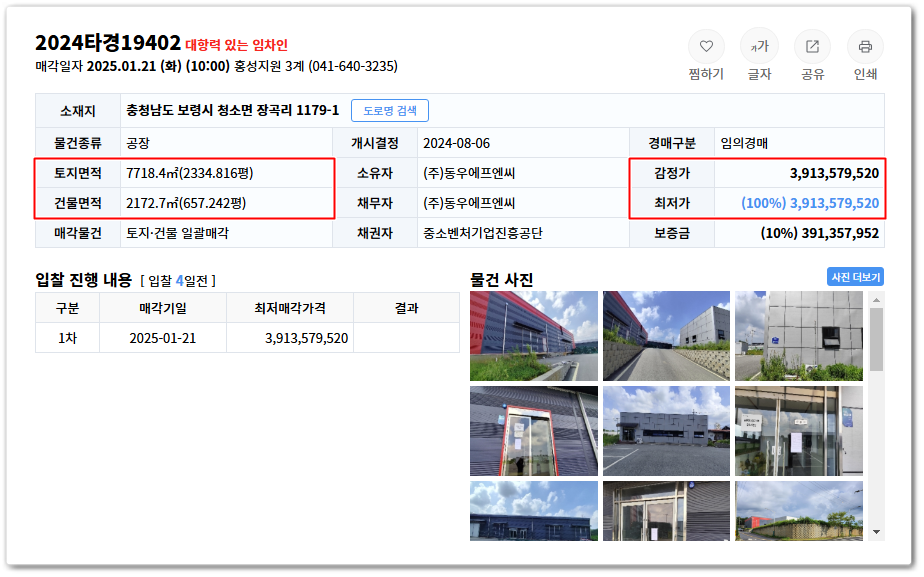This screenshot has width=924, height=577.
Task: Open the photo of gray panel building corner
Action: (798, 336)
